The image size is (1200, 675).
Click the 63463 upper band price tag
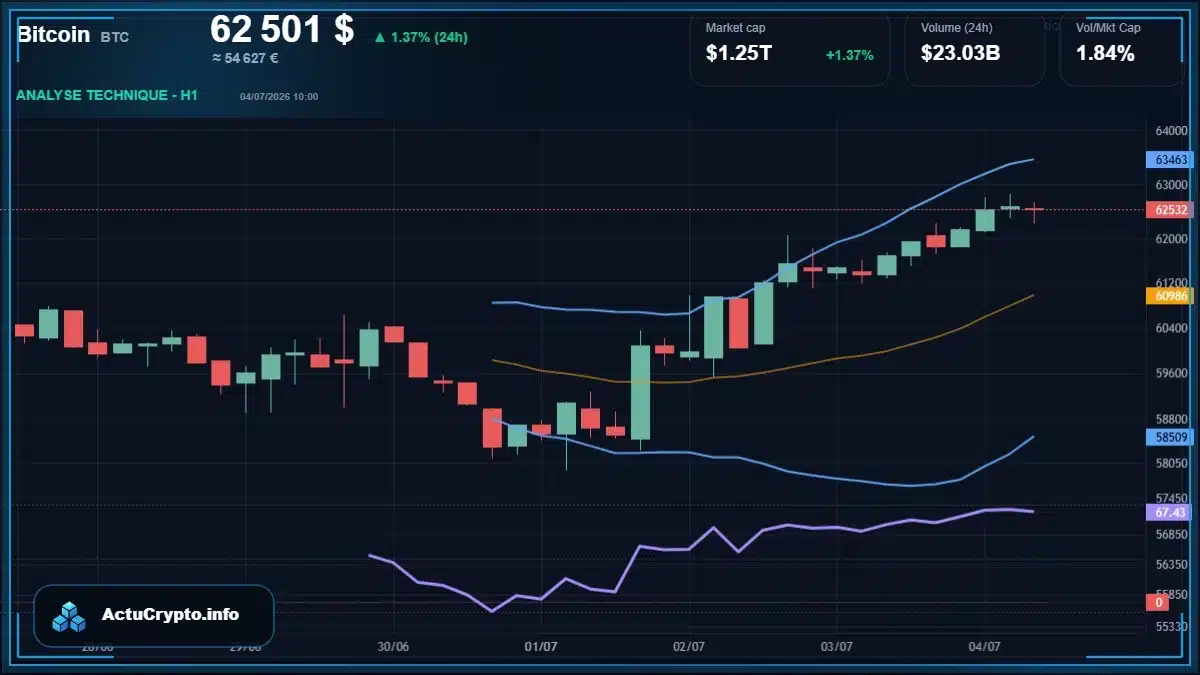tap(1170, 160)
